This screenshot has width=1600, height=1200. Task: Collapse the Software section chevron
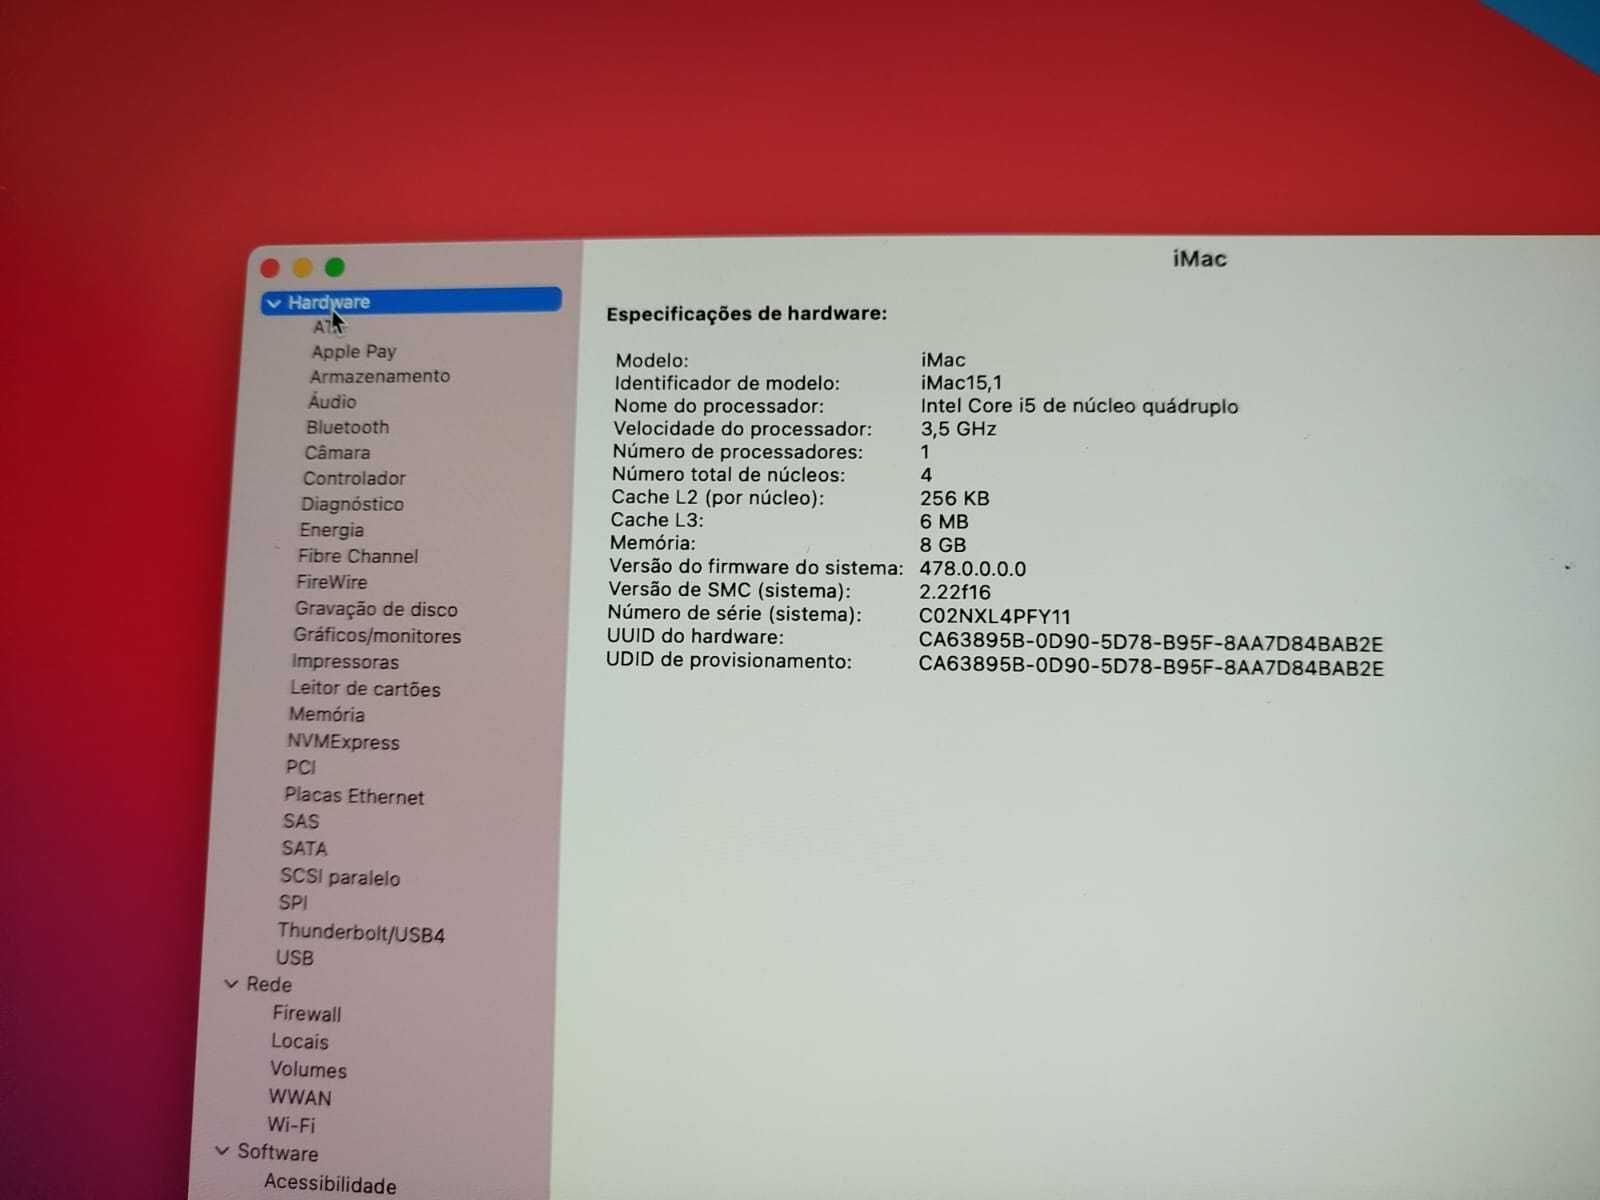tap(222, 1152)
